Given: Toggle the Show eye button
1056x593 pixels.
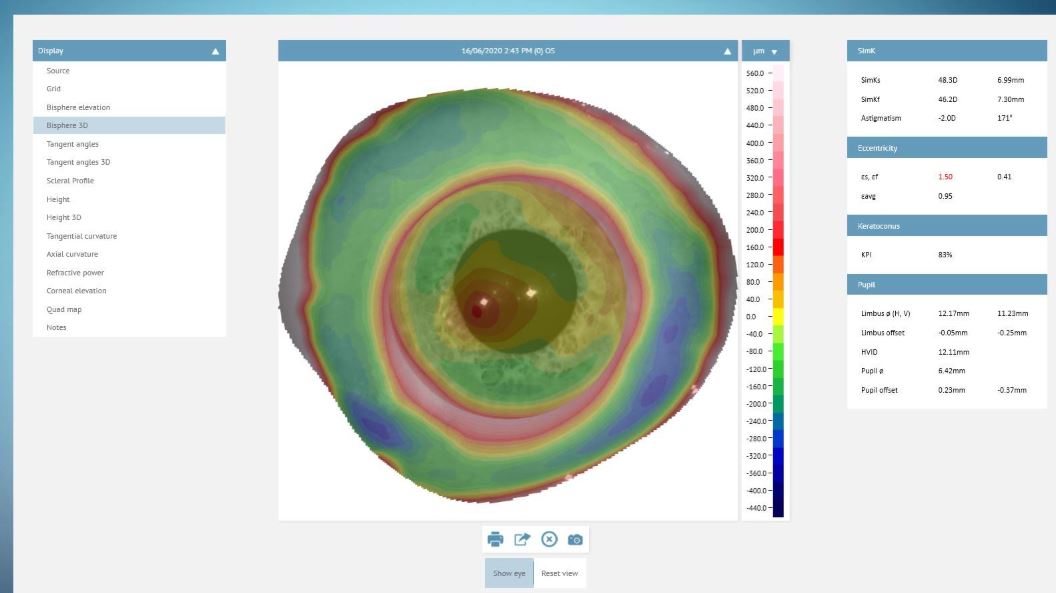Looking at the screenshot, I should click(x=509, y=573).
